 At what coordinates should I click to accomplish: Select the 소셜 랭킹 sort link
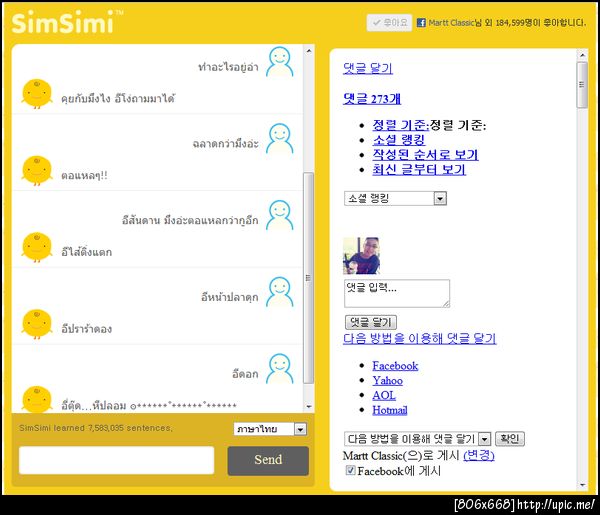(x=399, y=140)
